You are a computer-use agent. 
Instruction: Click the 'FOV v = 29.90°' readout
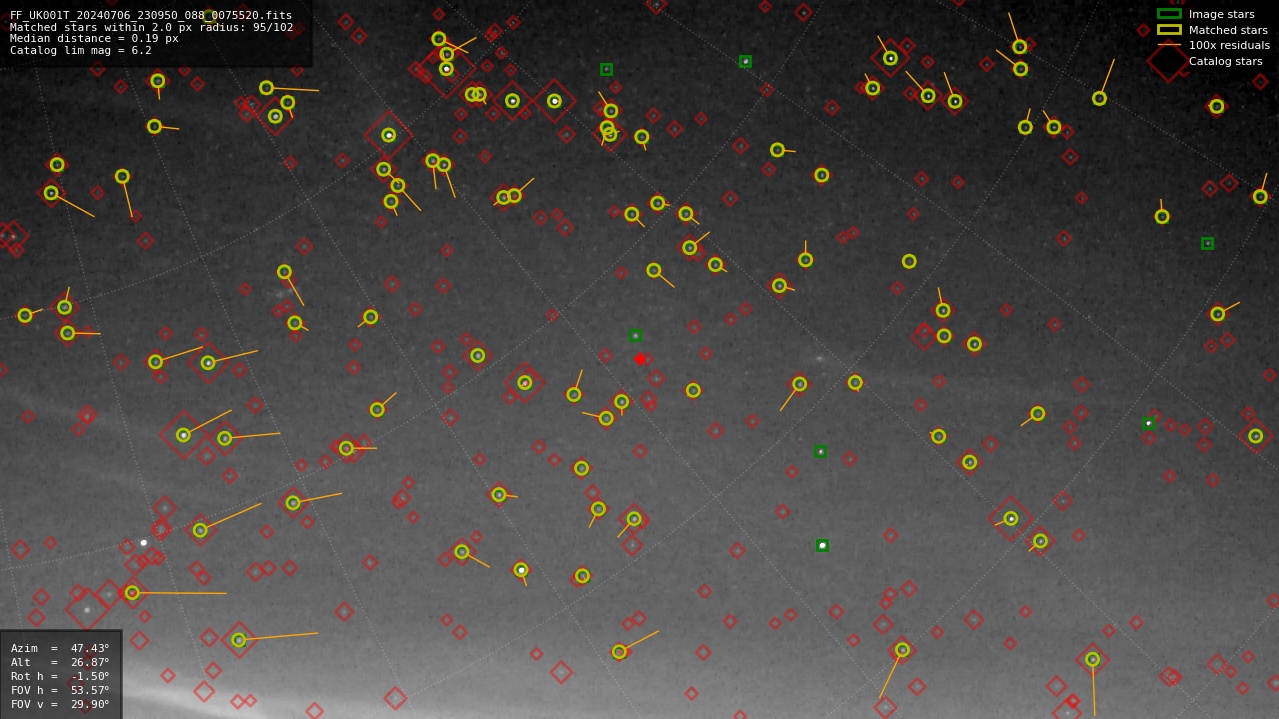pos(60,704)
